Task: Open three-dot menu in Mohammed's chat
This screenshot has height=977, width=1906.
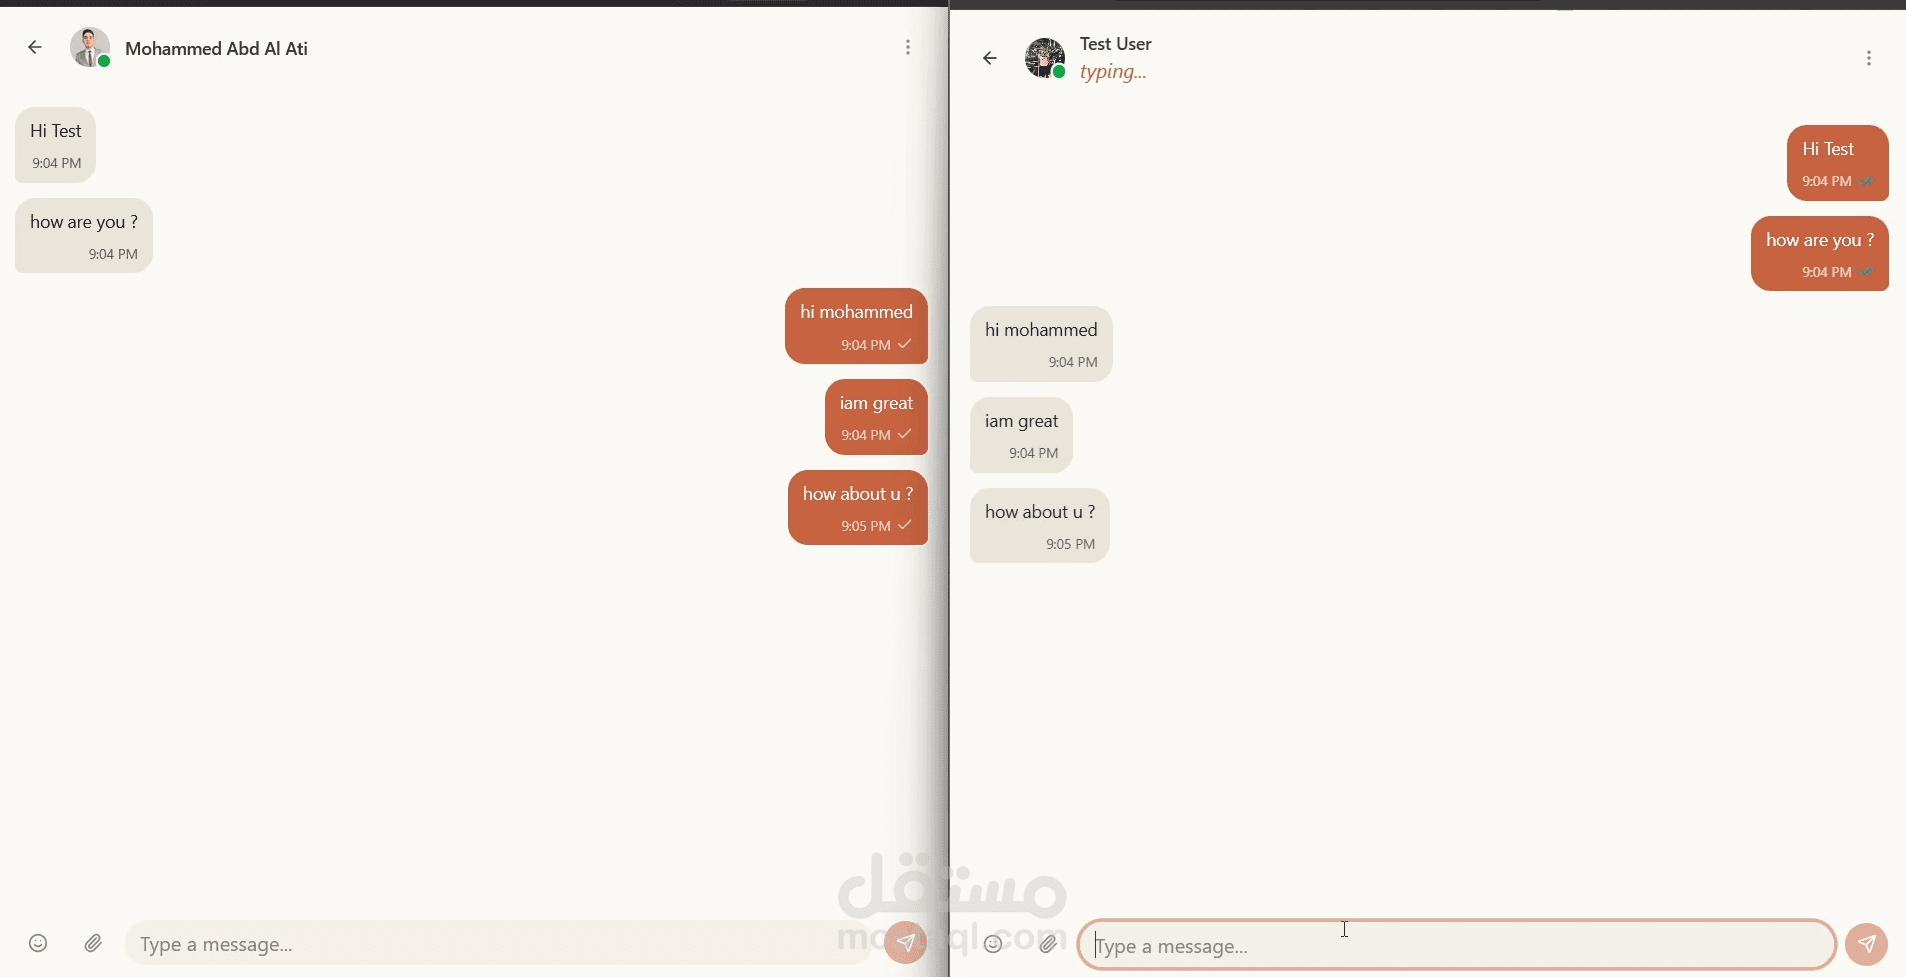Action: 908,47
